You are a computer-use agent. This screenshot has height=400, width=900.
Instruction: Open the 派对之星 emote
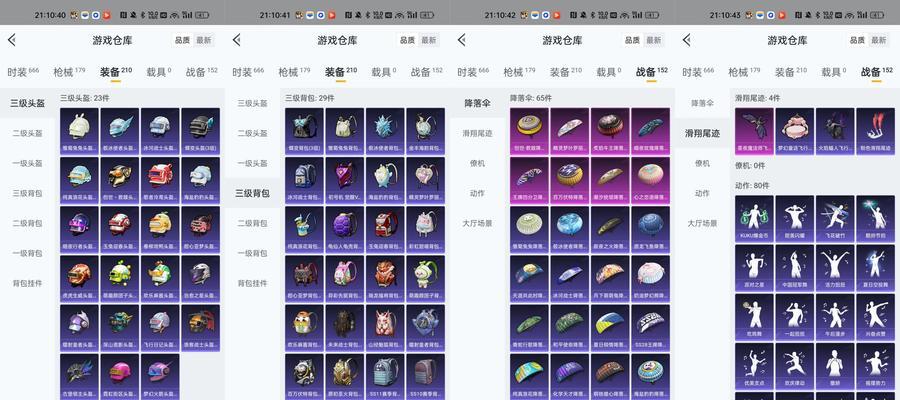[754, 268]
